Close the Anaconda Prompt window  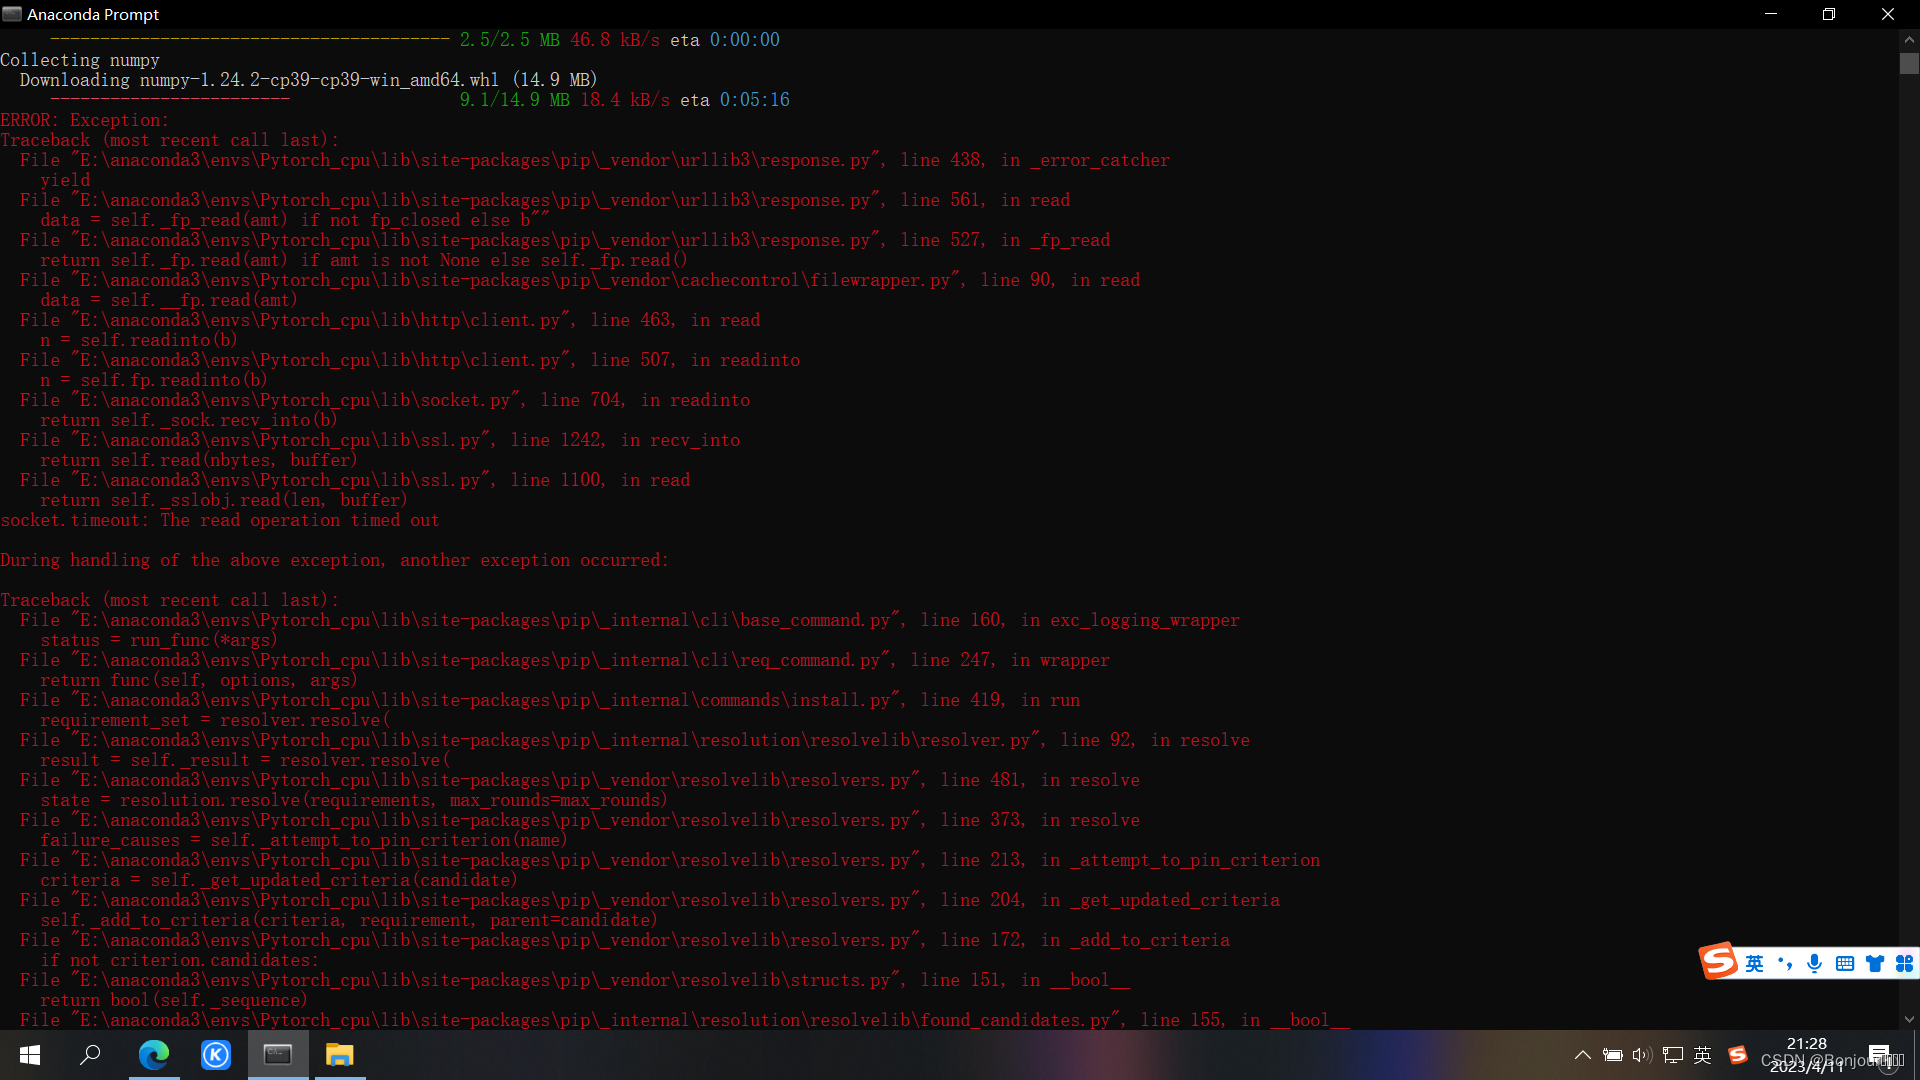[x=1888, y=14]
